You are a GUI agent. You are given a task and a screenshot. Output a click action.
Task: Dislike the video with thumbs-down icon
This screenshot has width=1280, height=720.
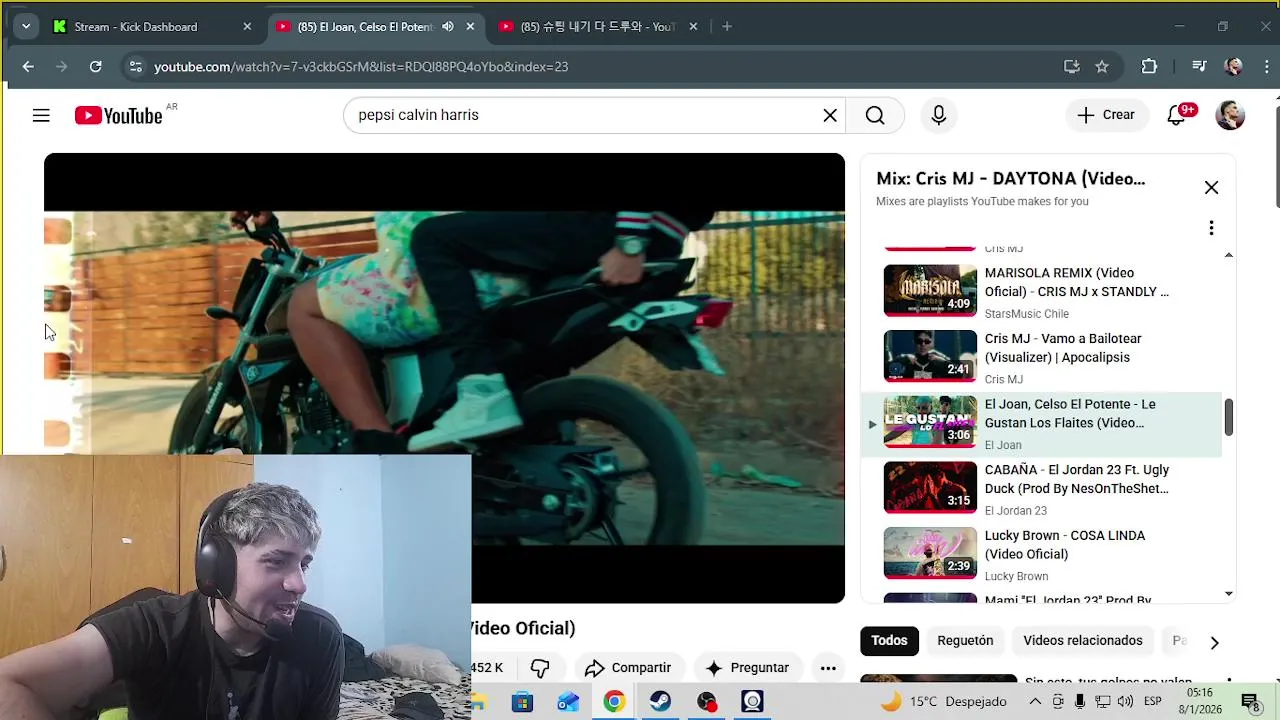tap(540, 668)
